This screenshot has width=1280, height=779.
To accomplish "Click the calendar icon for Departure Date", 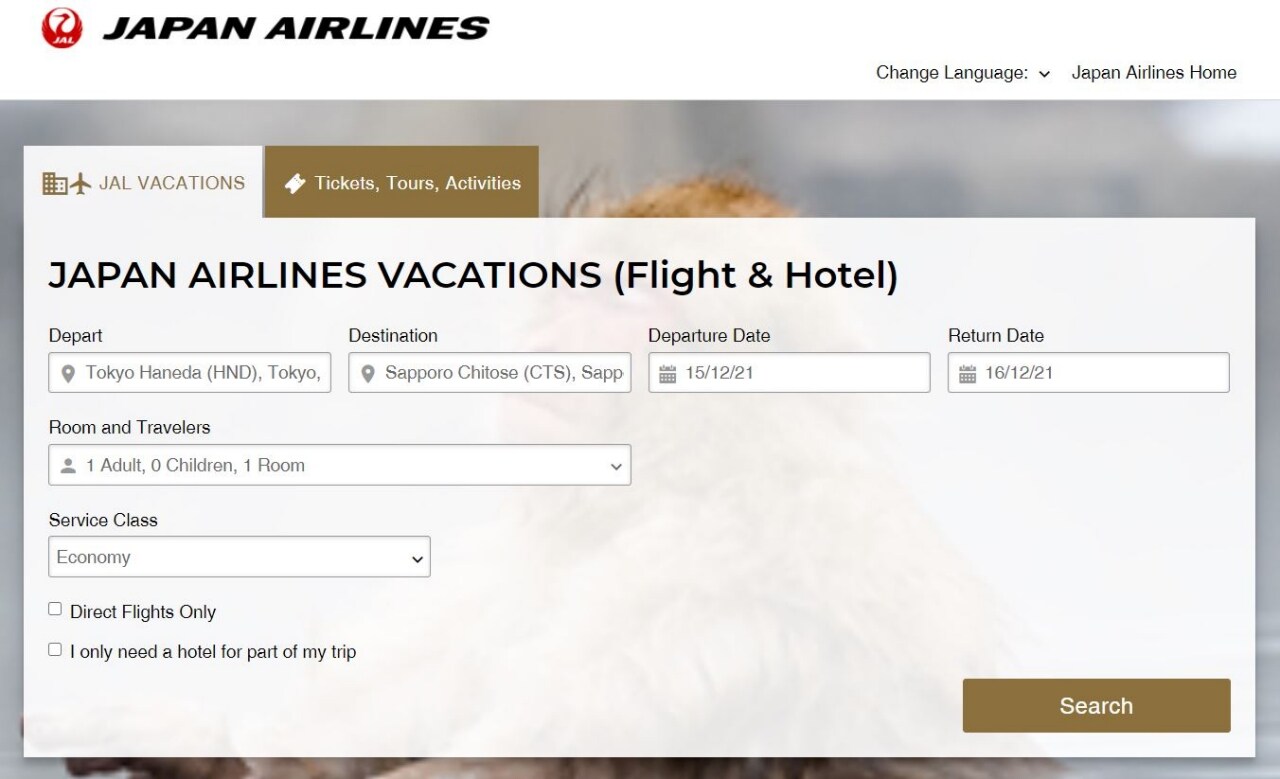I will pos(668,374).
